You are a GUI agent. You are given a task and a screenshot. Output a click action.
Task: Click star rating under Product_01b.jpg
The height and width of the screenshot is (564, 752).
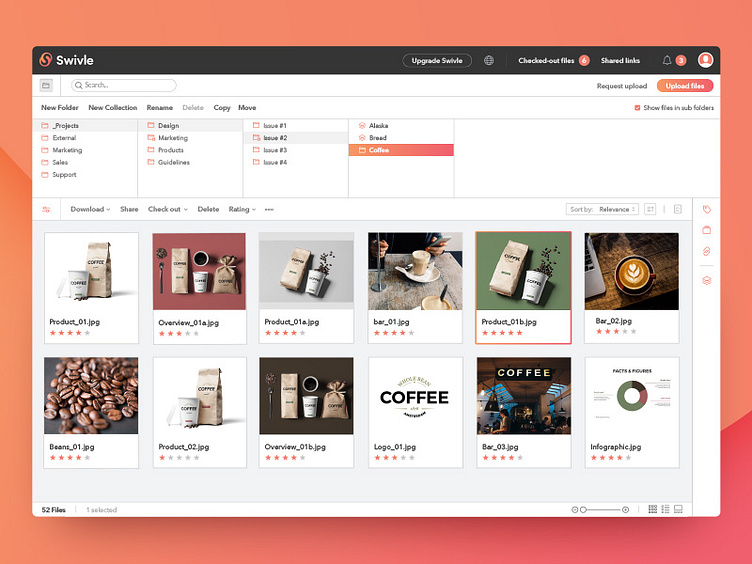tap(502, 333)
